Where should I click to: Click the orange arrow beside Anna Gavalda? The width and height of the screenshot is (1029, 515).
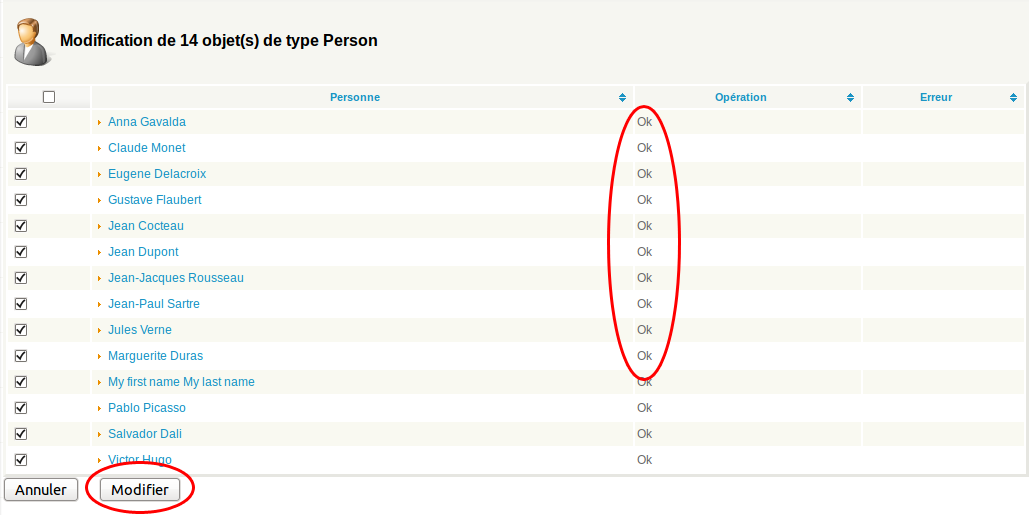point(100,122)
